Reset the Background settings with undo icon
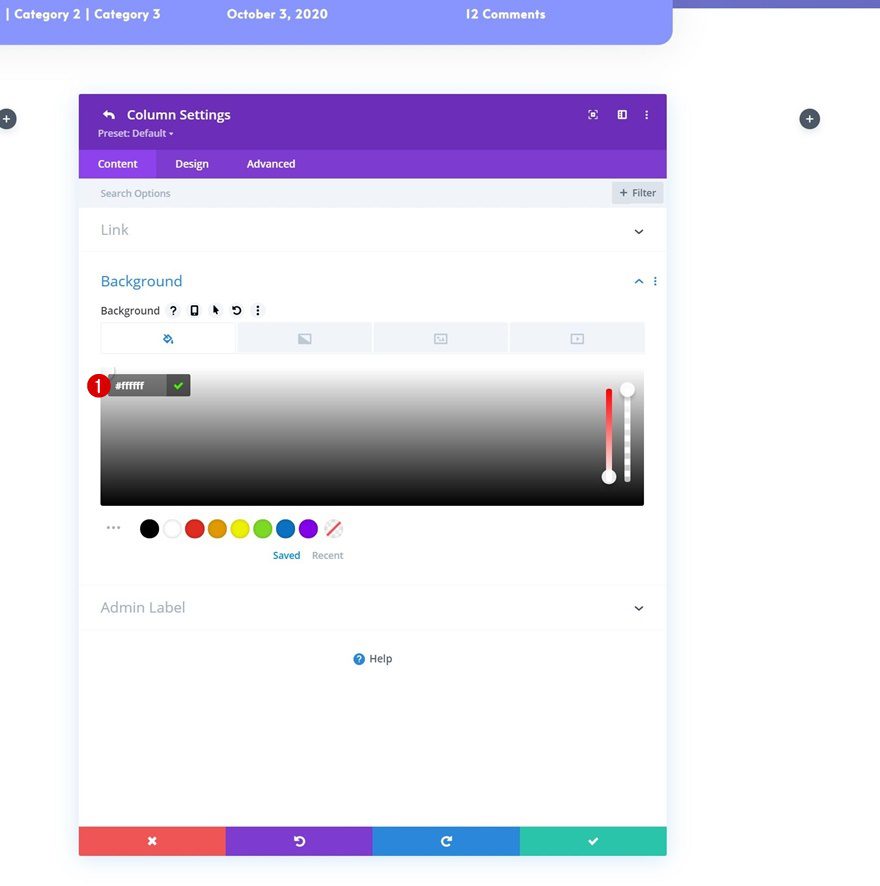Image resolution: width=880 pixels, height=886 pixels. point(236,310)
